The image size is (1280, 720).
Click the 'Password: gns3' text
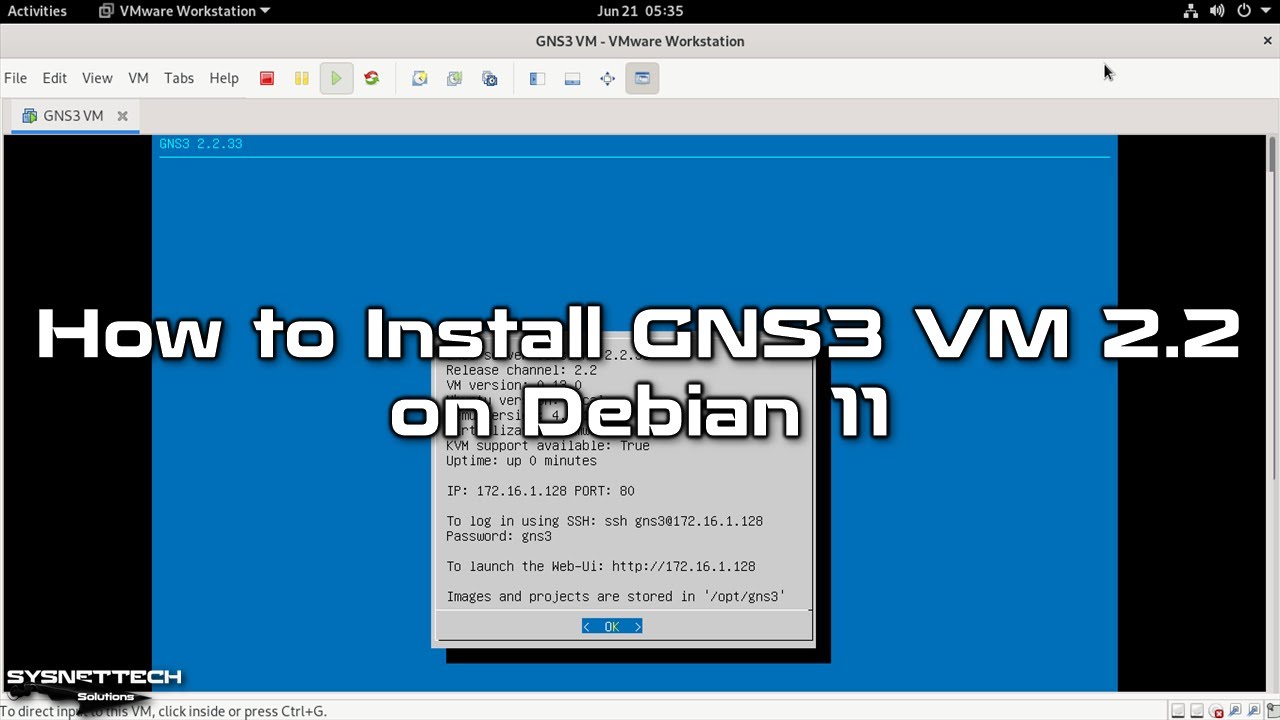click(499, 536)
